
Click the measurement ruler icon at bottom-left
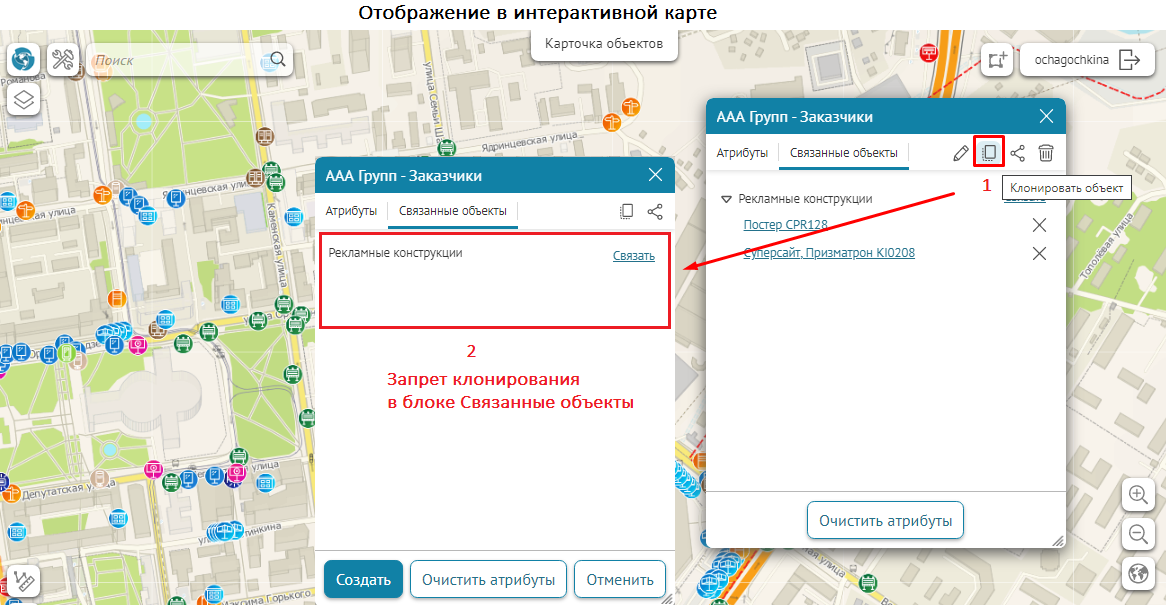(24, 580)
